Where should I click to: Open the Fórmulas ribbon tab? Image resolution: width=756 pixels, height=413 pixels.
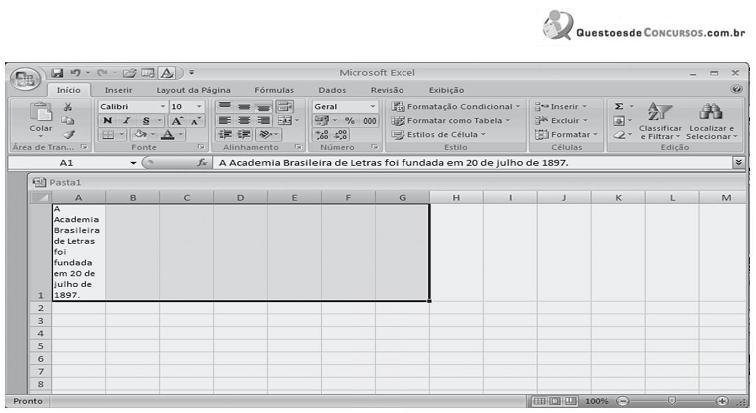pos(274,90)
